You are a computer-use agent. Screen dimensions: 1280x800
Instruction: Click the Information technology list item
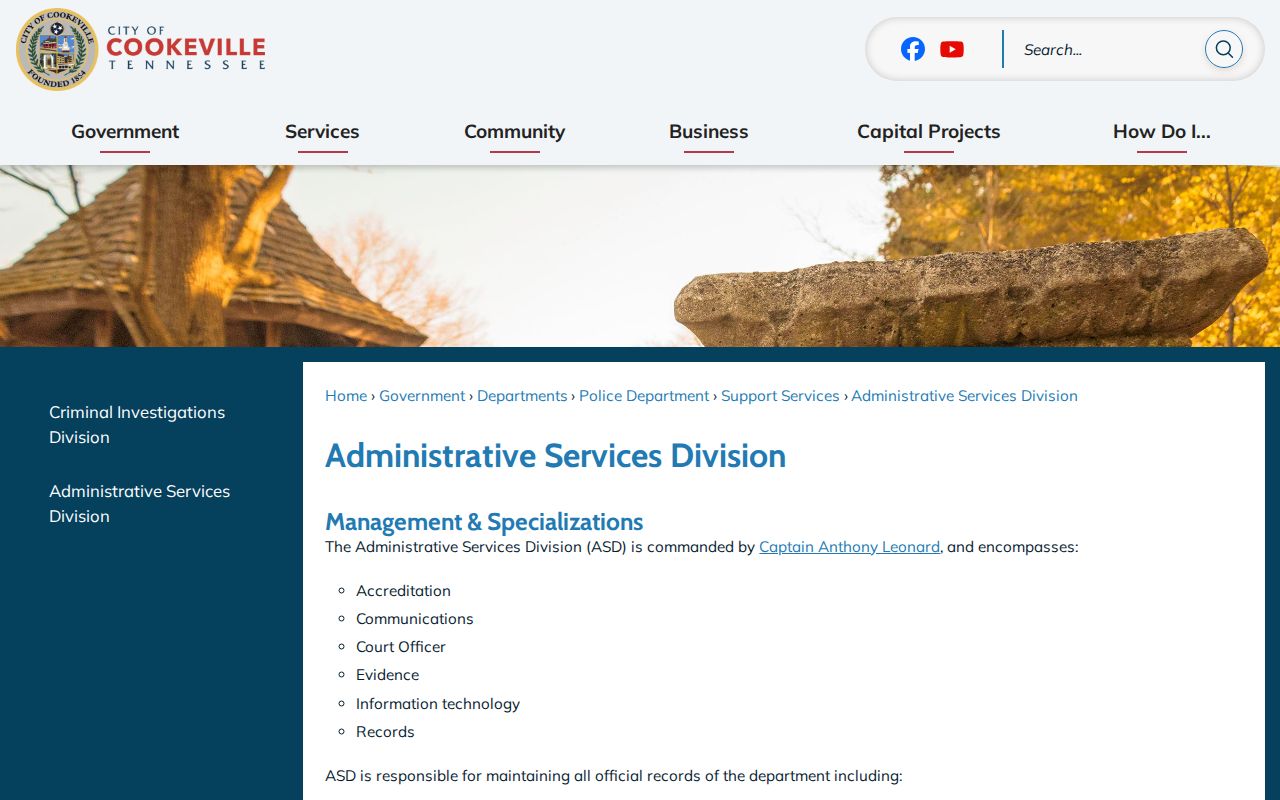coord(437,704)
